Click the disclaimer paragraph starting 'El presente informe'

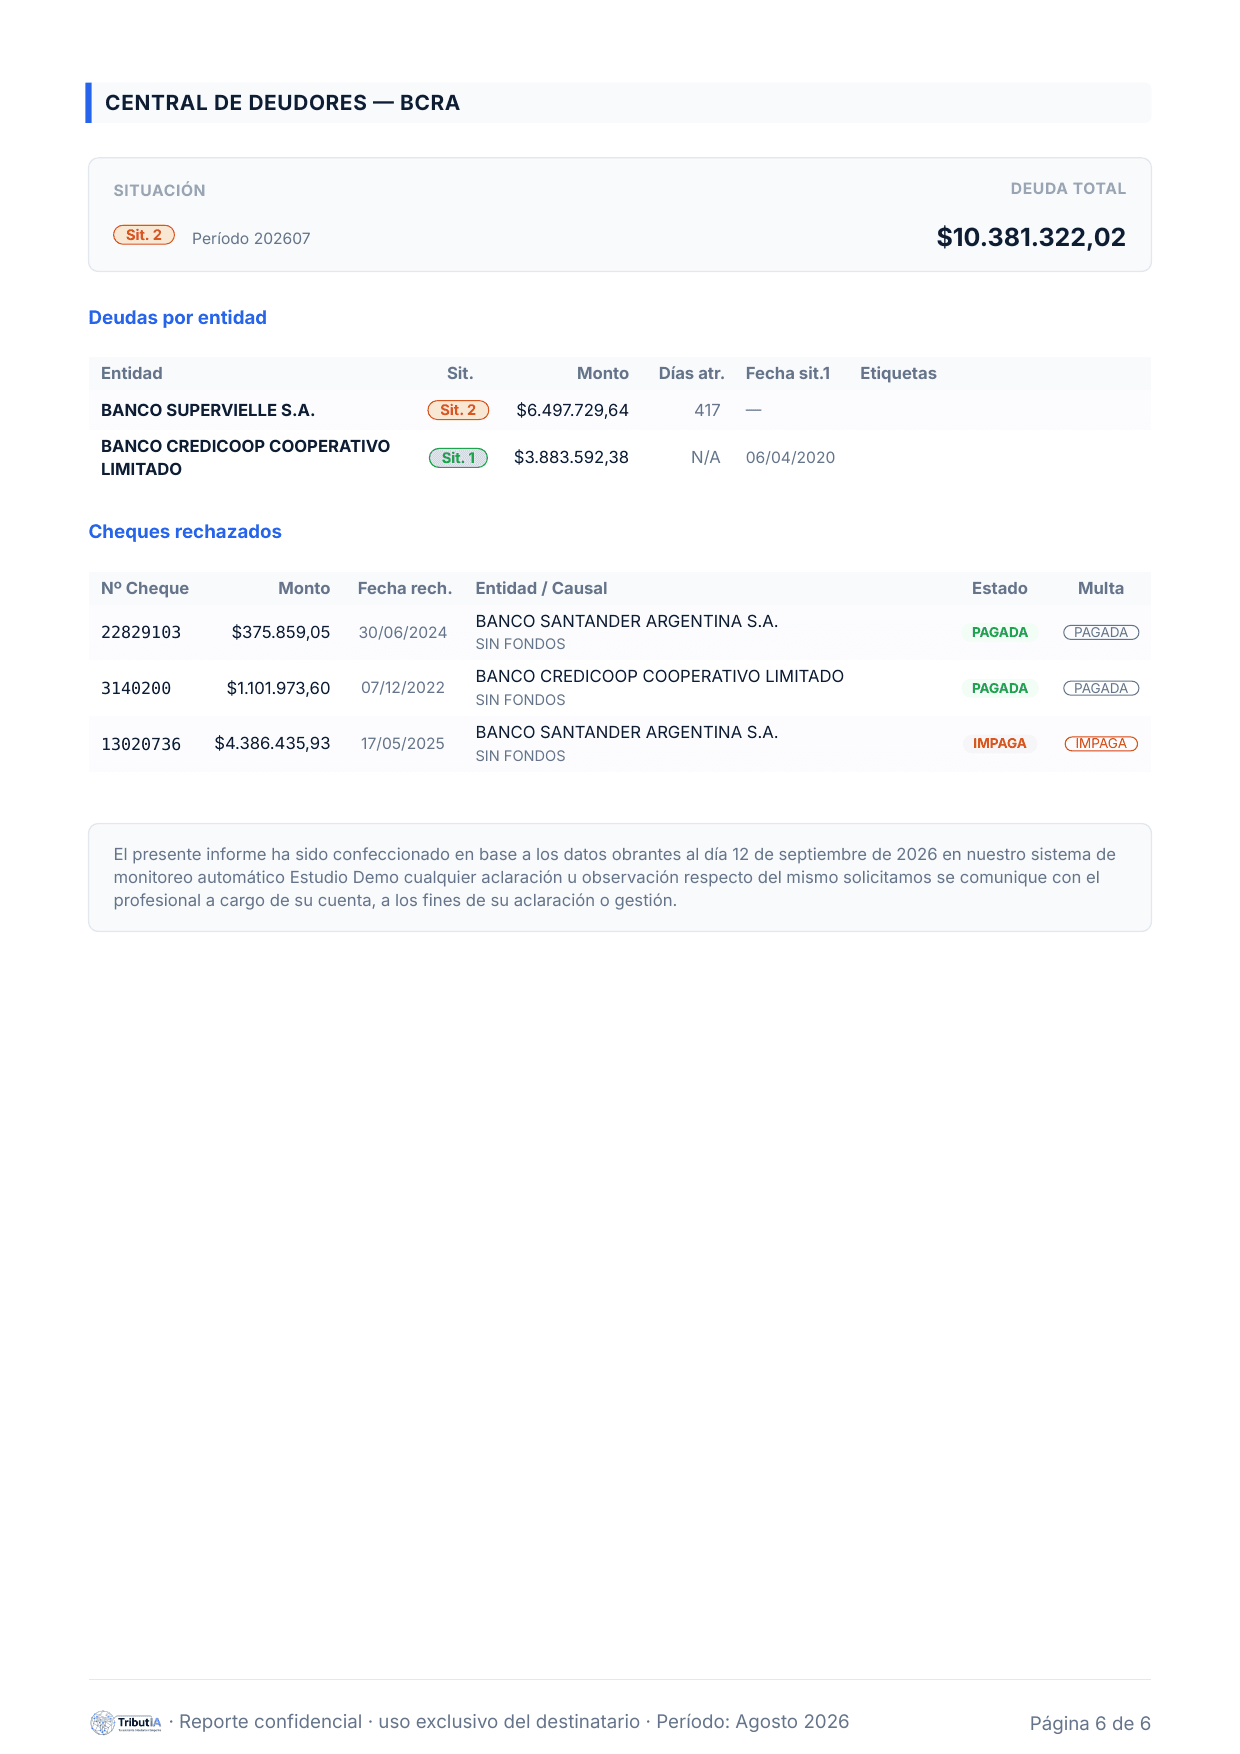click(615, 877)
